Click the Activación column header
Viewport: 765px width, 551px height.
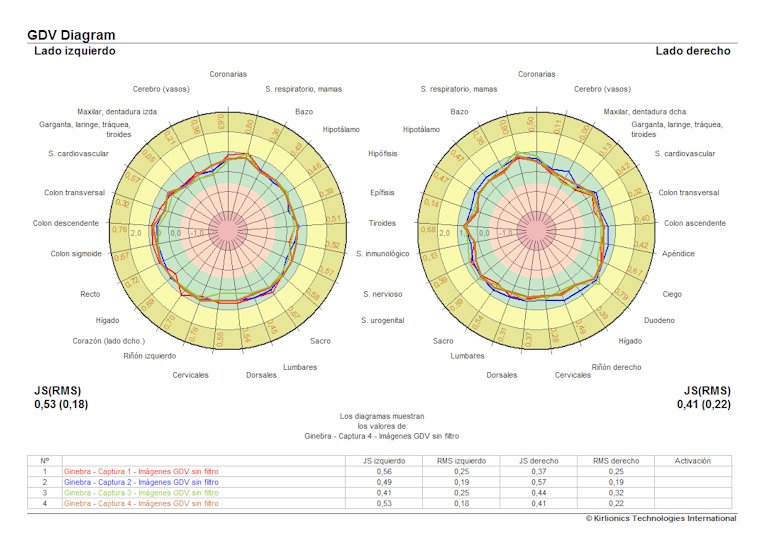click(x=693, y=460)
